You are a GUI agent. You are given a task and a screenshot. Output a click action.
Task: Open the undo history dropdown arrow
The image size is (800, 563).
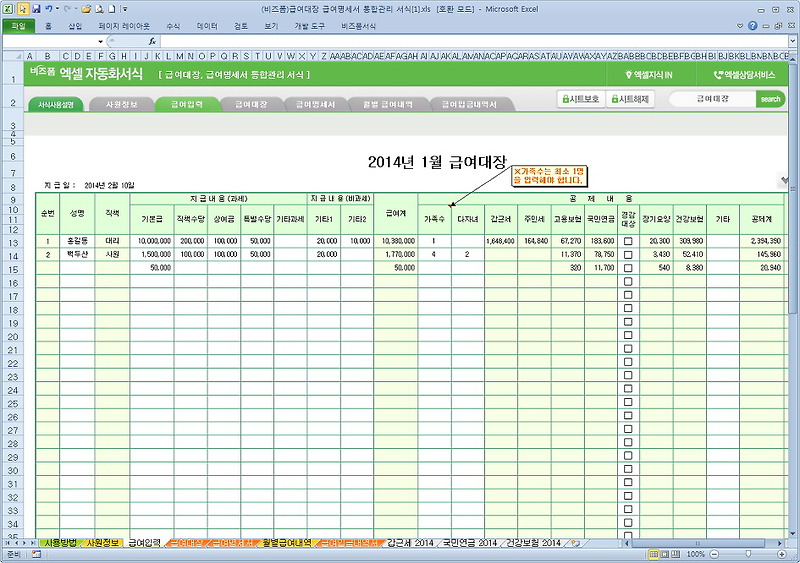click(x=57, y=9)
